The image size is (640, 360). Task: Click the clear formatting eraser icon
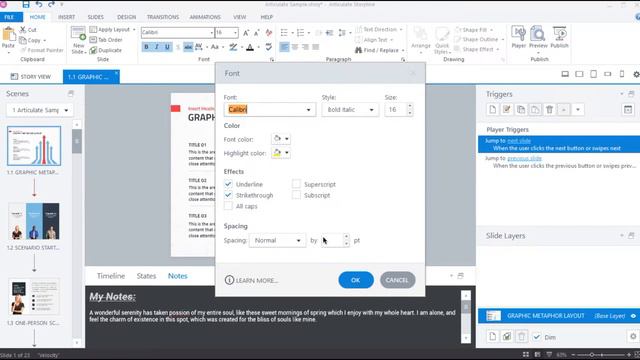(269, 33)
